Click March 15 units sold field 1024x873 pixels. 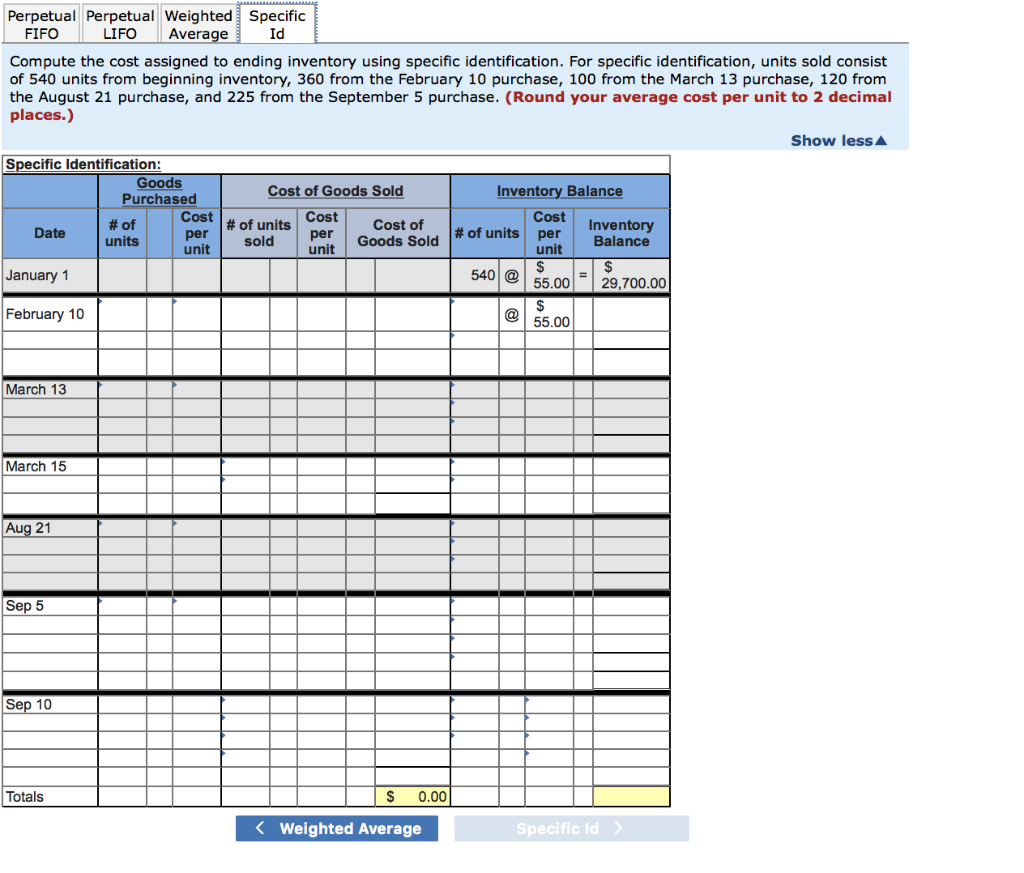coord(246,467)
